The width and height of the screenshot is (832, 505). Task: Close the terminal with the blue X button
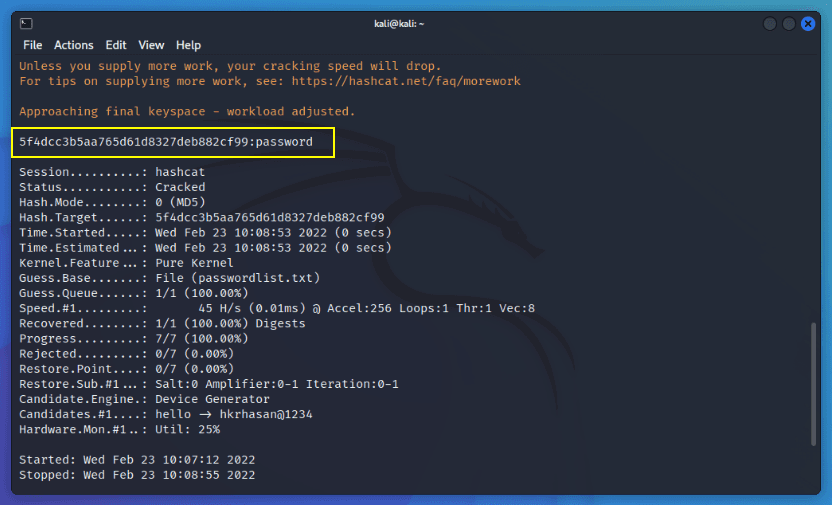(808, 23)
